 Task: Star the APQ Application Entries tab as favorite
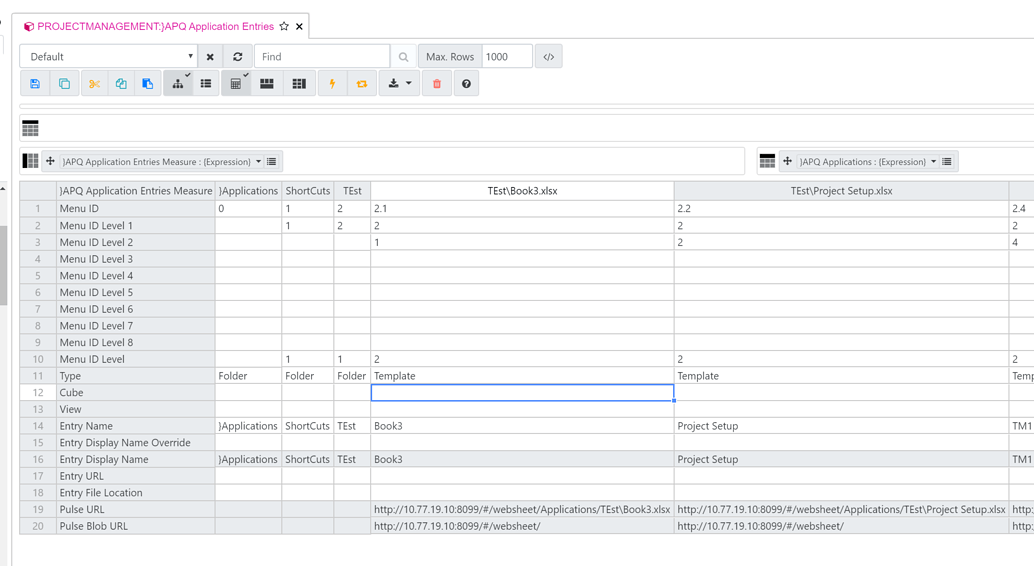click(284, 26)
